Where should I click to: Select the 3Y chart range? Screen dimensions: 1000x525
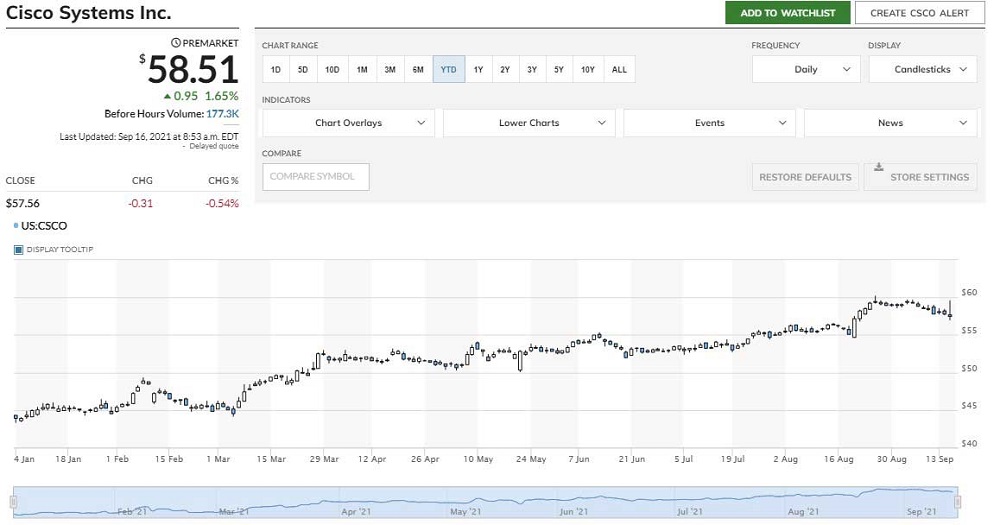532,70
